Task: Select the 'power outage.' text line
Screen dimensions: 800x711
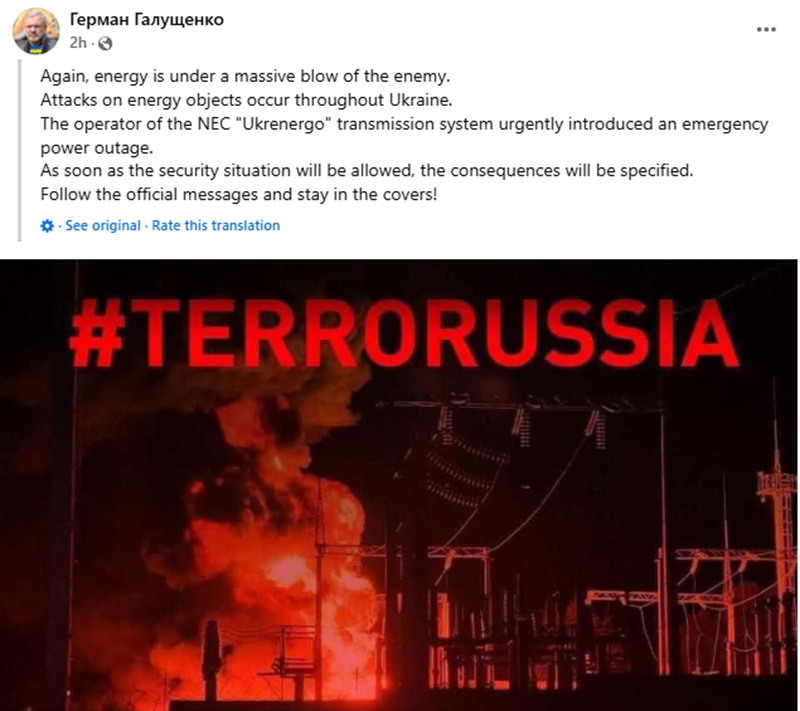Action: click(96, 148)
